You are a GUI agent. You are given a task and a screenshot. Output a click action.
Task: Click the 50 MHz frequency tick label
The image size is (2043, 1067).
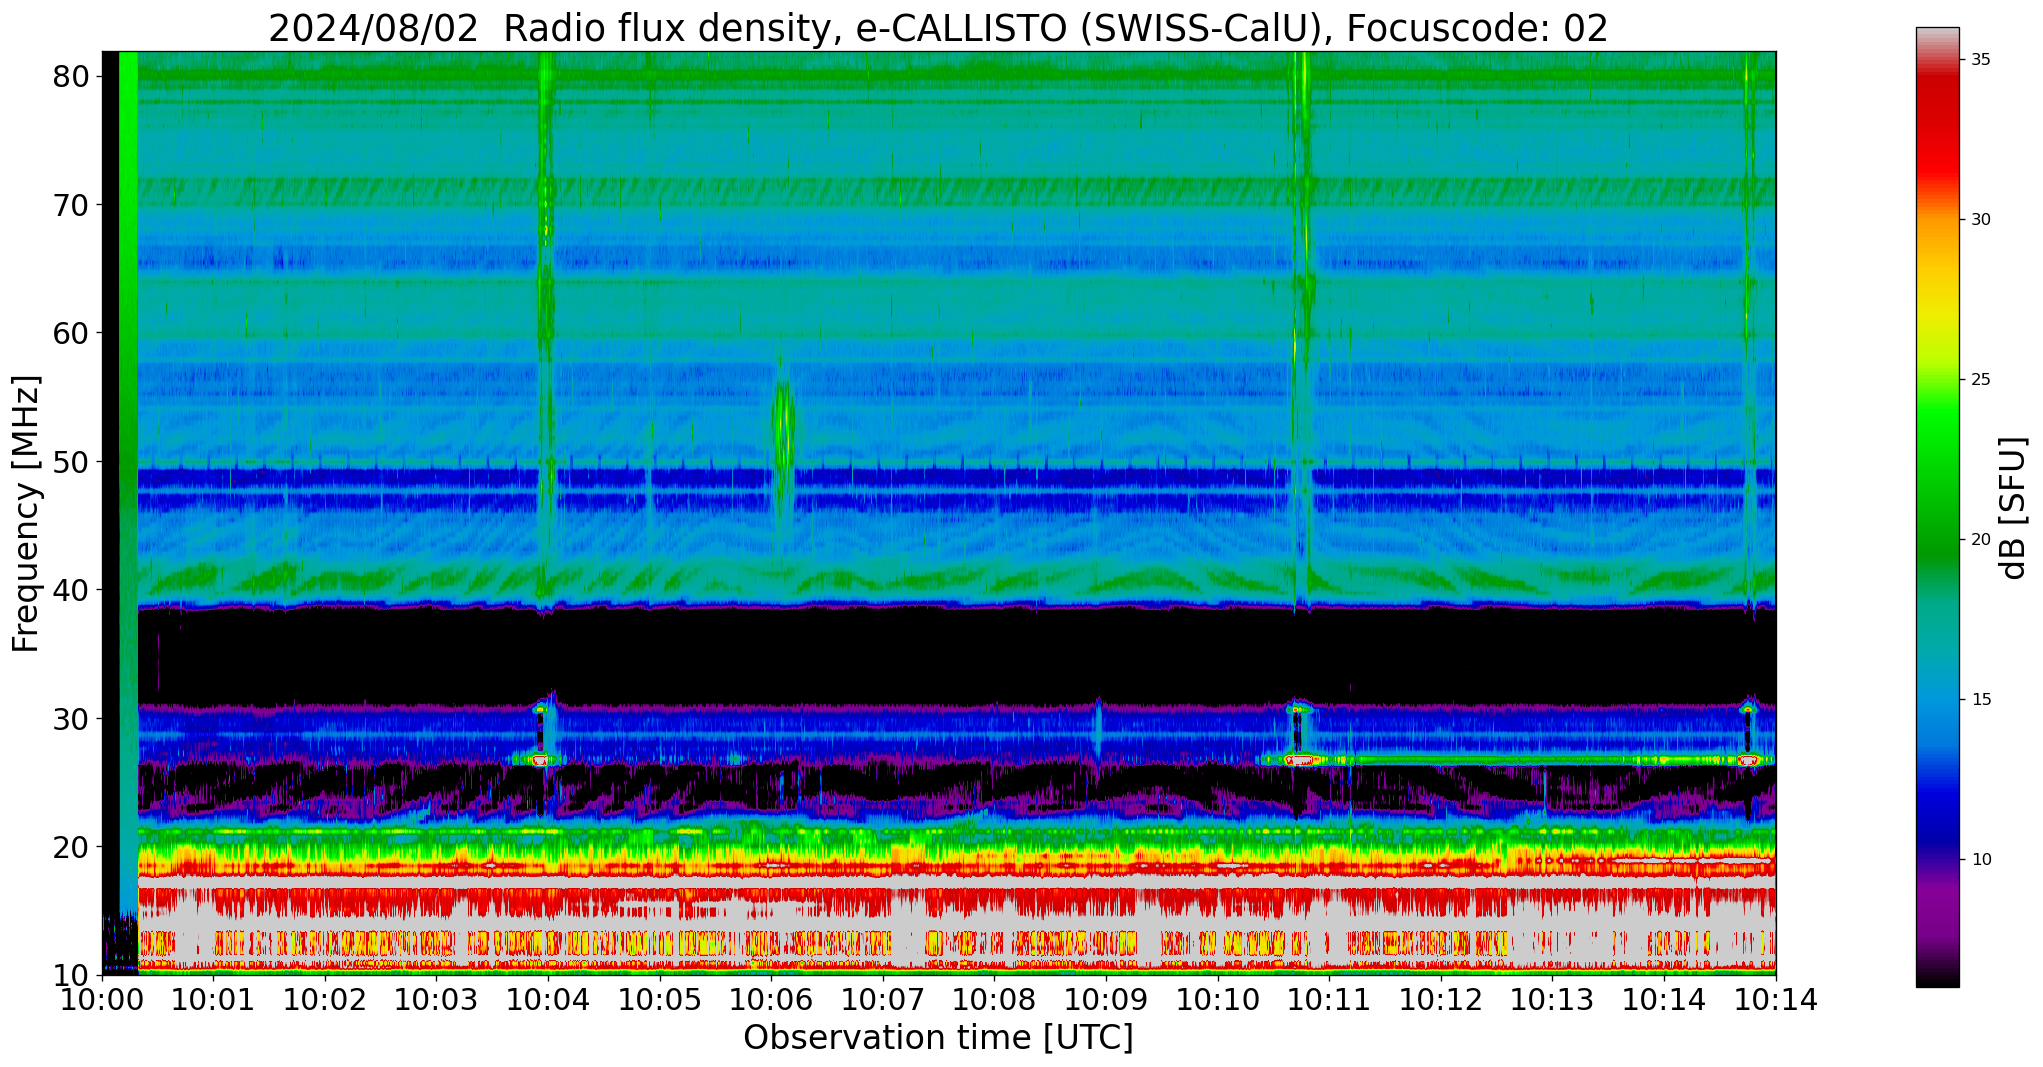pos(72,462)
